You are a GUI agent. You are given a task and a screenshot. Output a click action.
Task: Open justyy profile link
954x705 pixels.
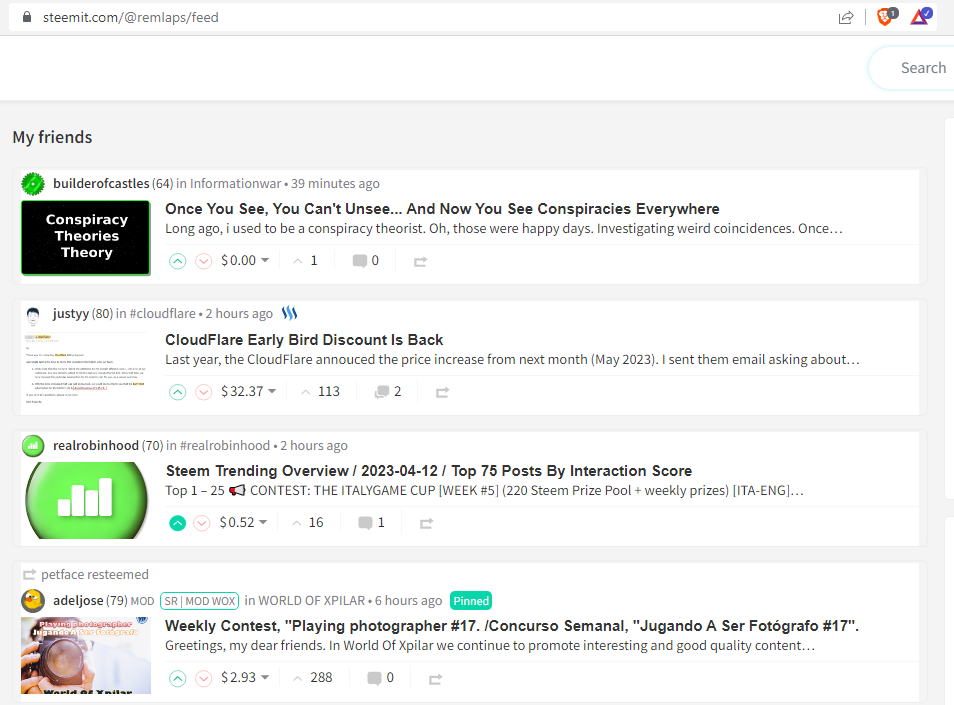71,313
